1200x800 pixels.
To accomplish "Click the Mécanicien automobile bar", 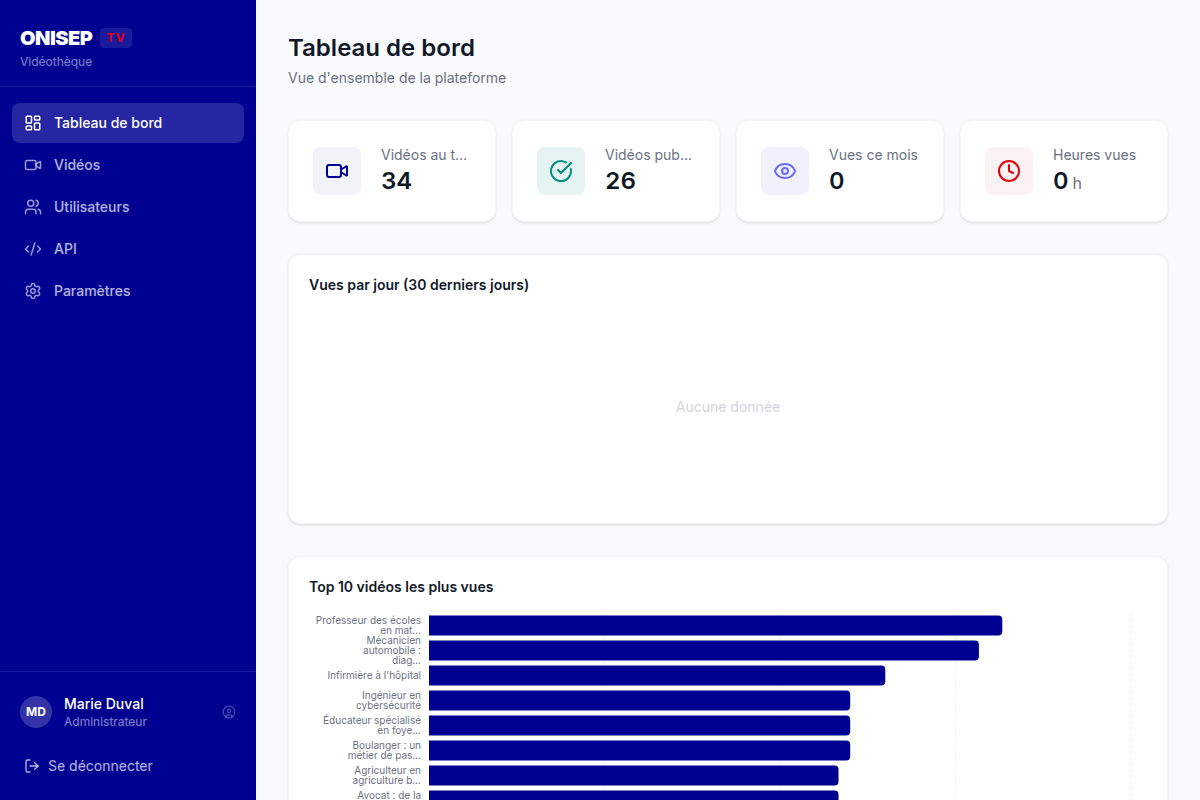I will point(704,650).
